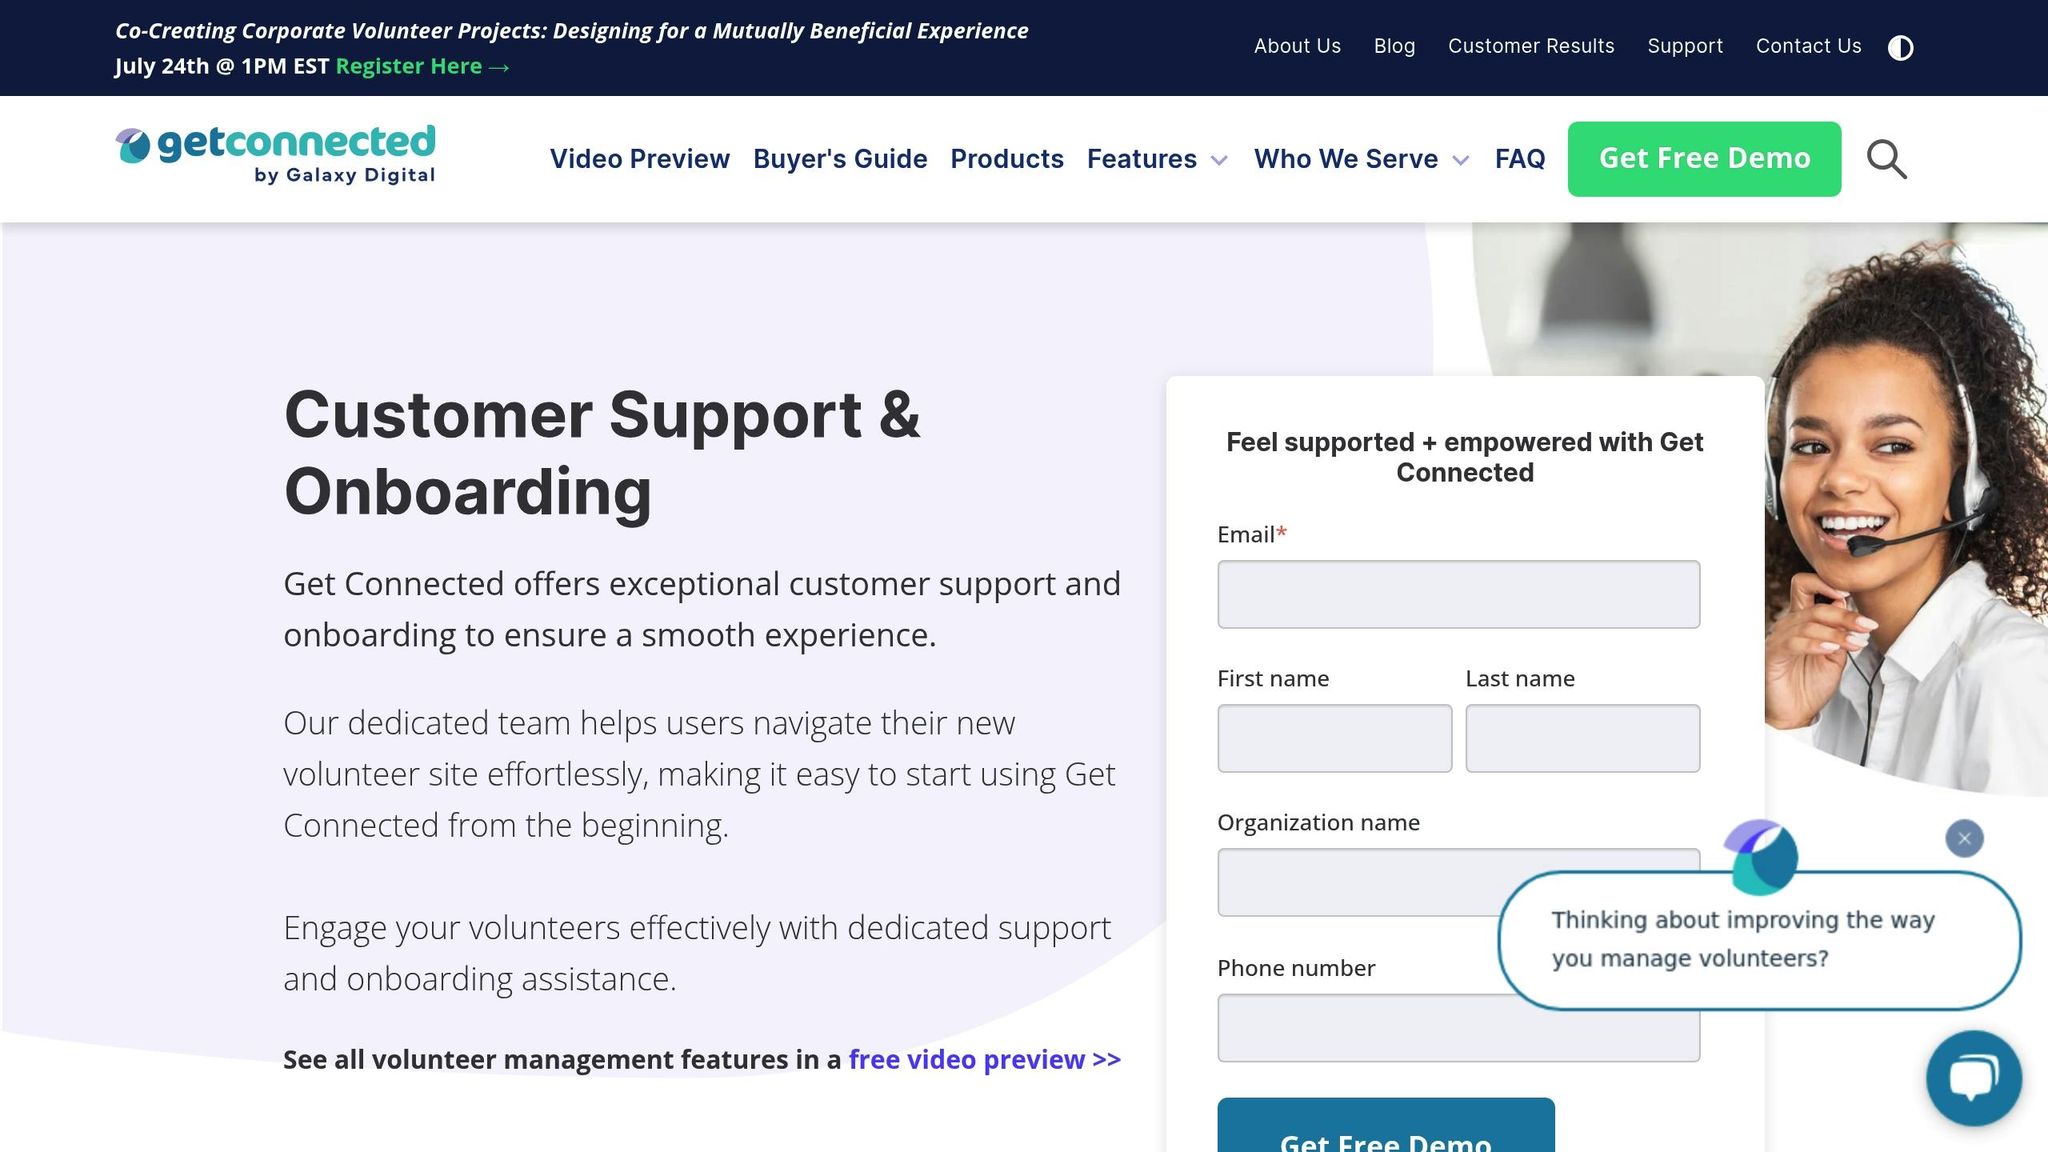Open the Support link

pyautogui.click(x=1685, y=46)
